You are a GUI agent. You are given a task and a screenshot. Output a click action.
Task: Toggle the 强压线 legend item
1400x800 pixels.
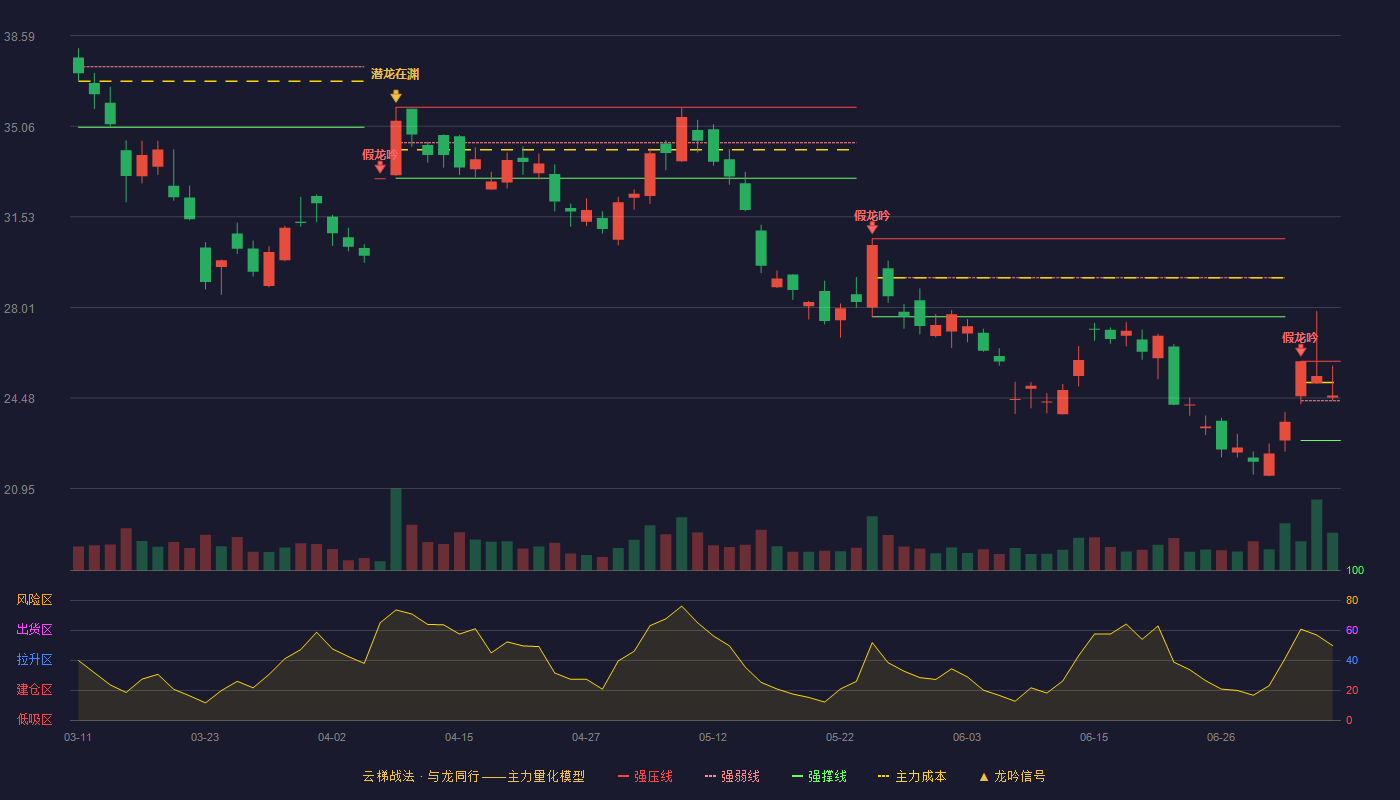645,776
